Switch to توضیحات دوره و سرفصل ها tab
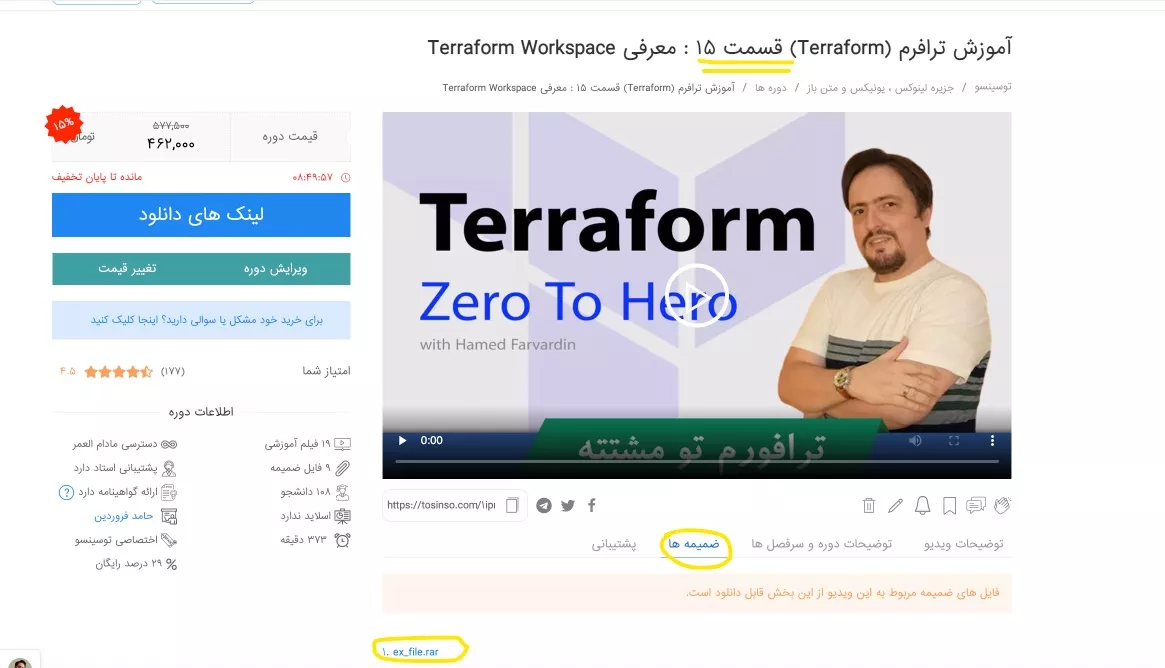Viewport: 1165px width, 668px height. pyautogui.click(x=821, y=544)
